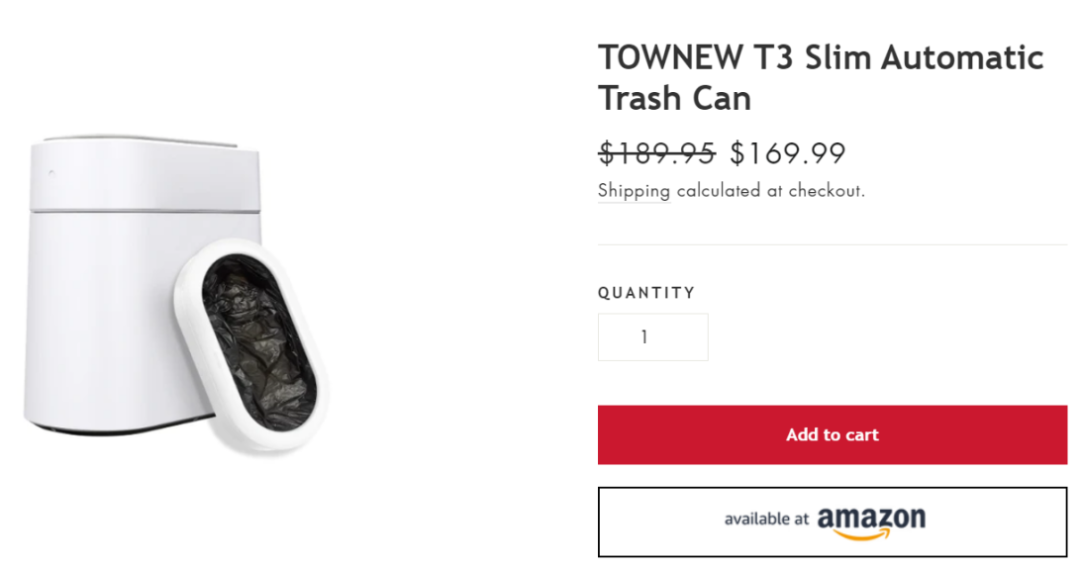The image size is (1080, 569).
Task: Click the trash can lid in the photo
Action: tap(145, 174)
